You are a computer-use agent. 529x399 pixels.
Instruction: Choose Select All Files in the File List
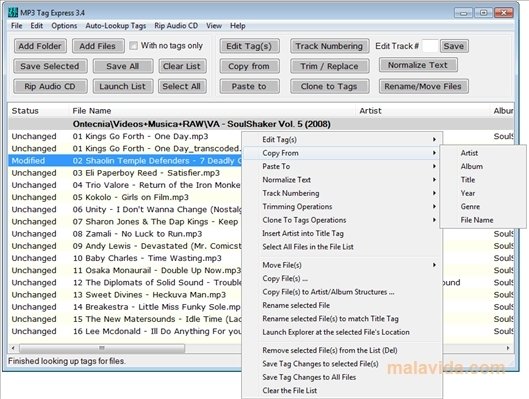(342, 247)
